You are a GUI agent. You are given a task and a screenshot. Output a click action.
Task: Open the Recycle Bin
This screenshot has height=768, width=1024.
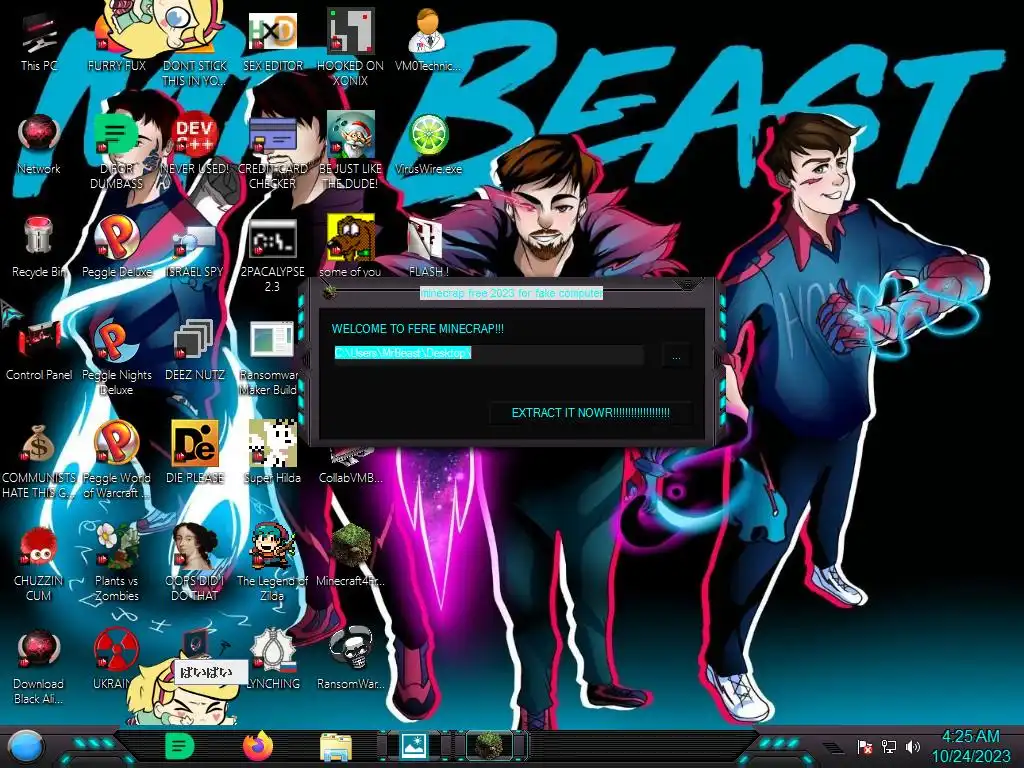click(39, 248)
